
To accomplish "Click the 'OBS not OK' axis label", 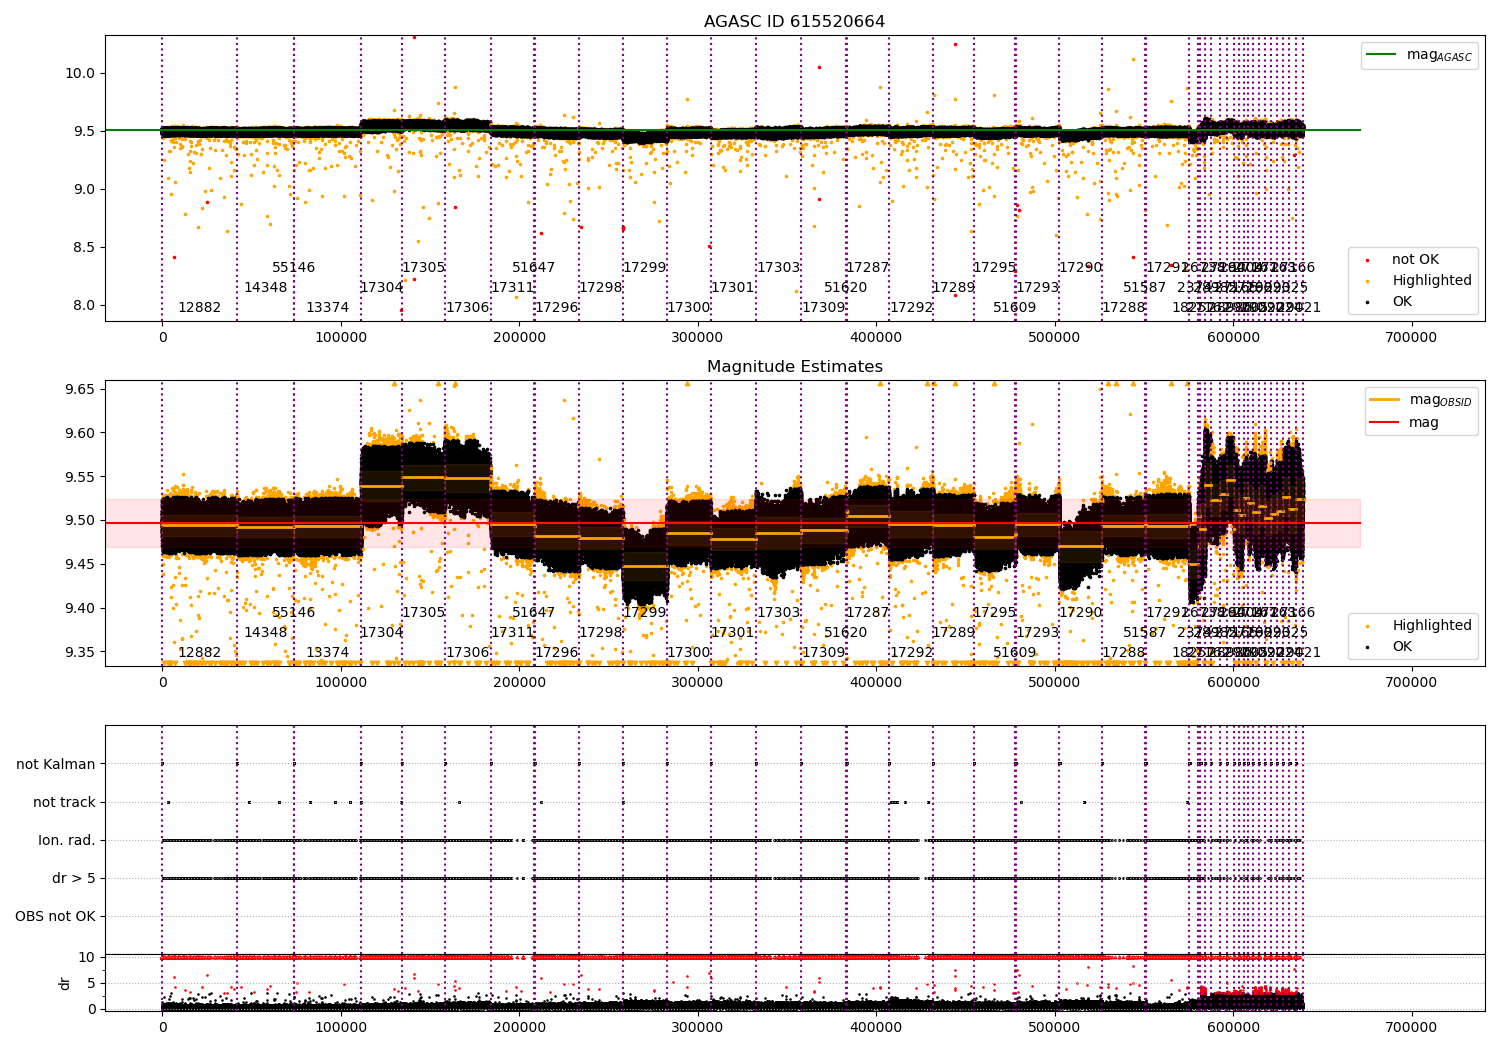I will 55,917.
